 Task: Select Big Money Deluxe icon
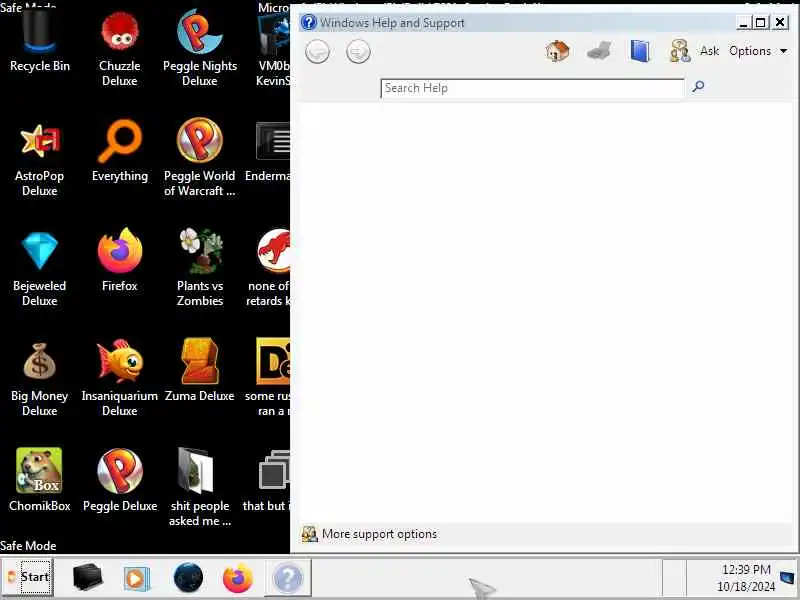point(39,379)
